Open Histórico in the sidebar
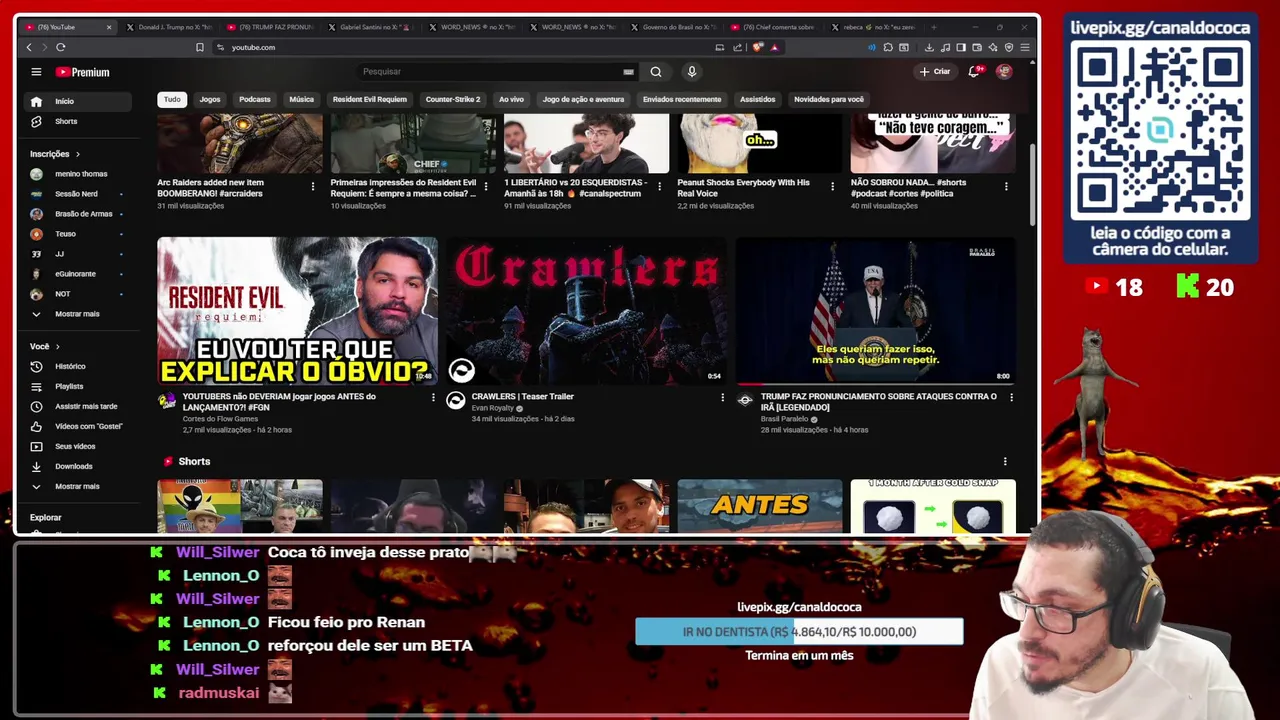Screen dimensions: 1280x720 (79, 366)
